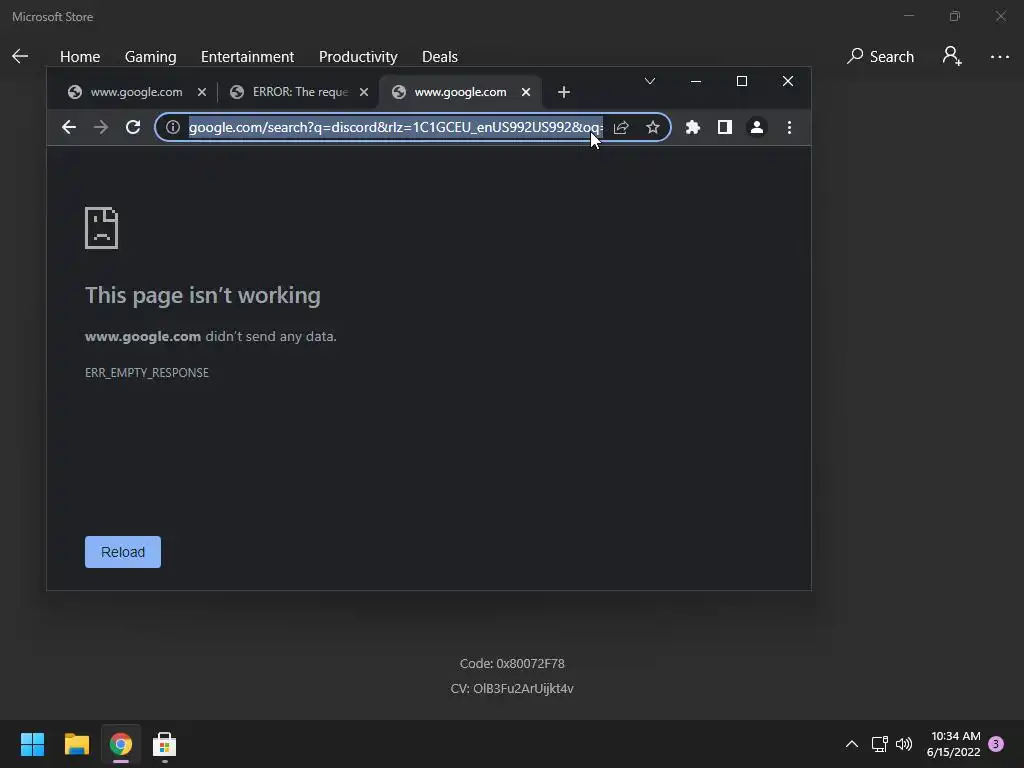The image size is (1024, 768).
Task: Open clock and date 10:34 AM
Action: click(953, 744)
